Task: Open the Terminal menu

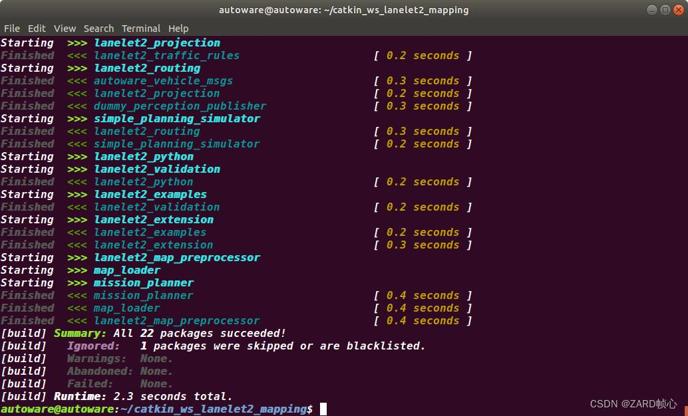Action: pos(141,29)
